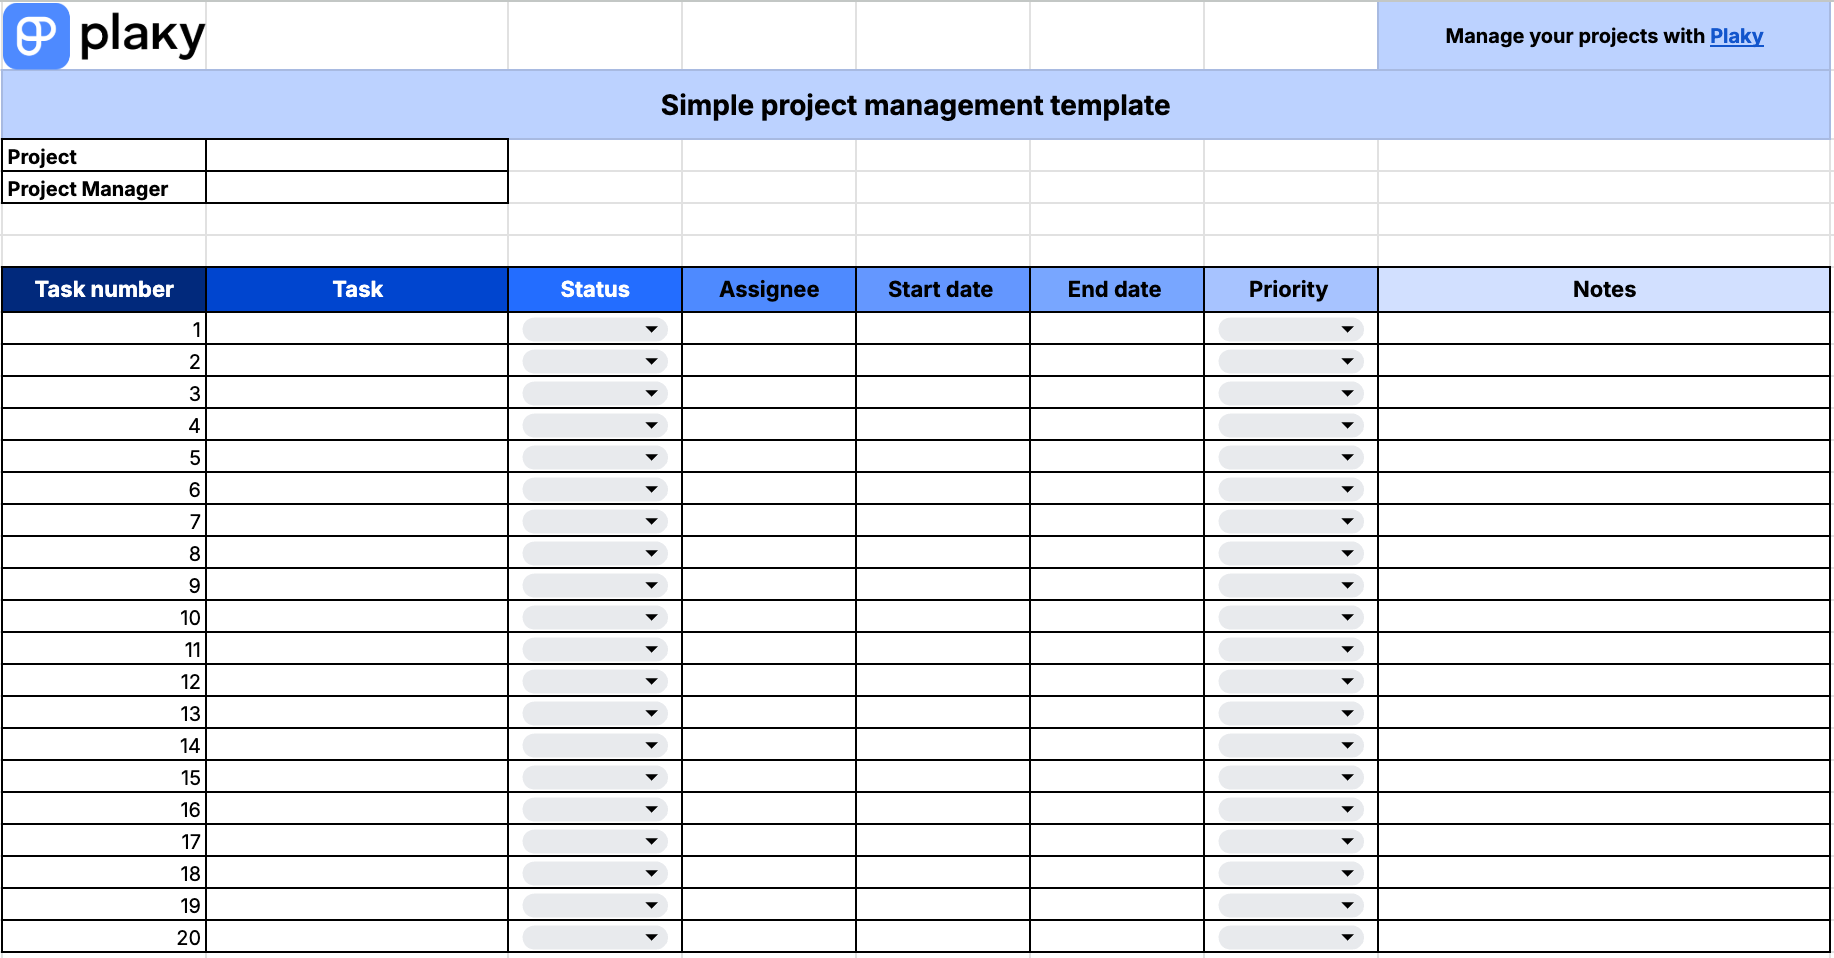Open the Priority dropdown for task 10
Screen dimensions: 1834x958
pyautogui.click(x=1345, y=617)
